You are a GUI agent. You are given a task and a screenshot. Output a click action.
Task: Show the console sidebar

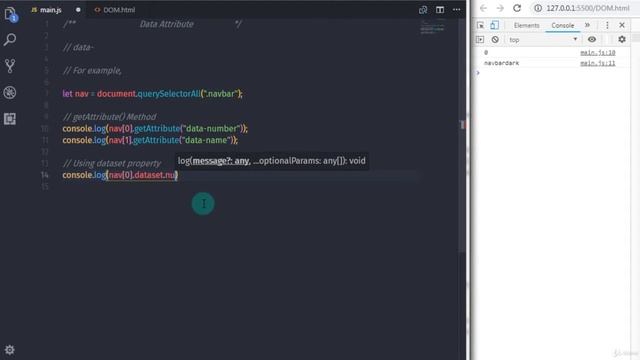coord(480,40)
